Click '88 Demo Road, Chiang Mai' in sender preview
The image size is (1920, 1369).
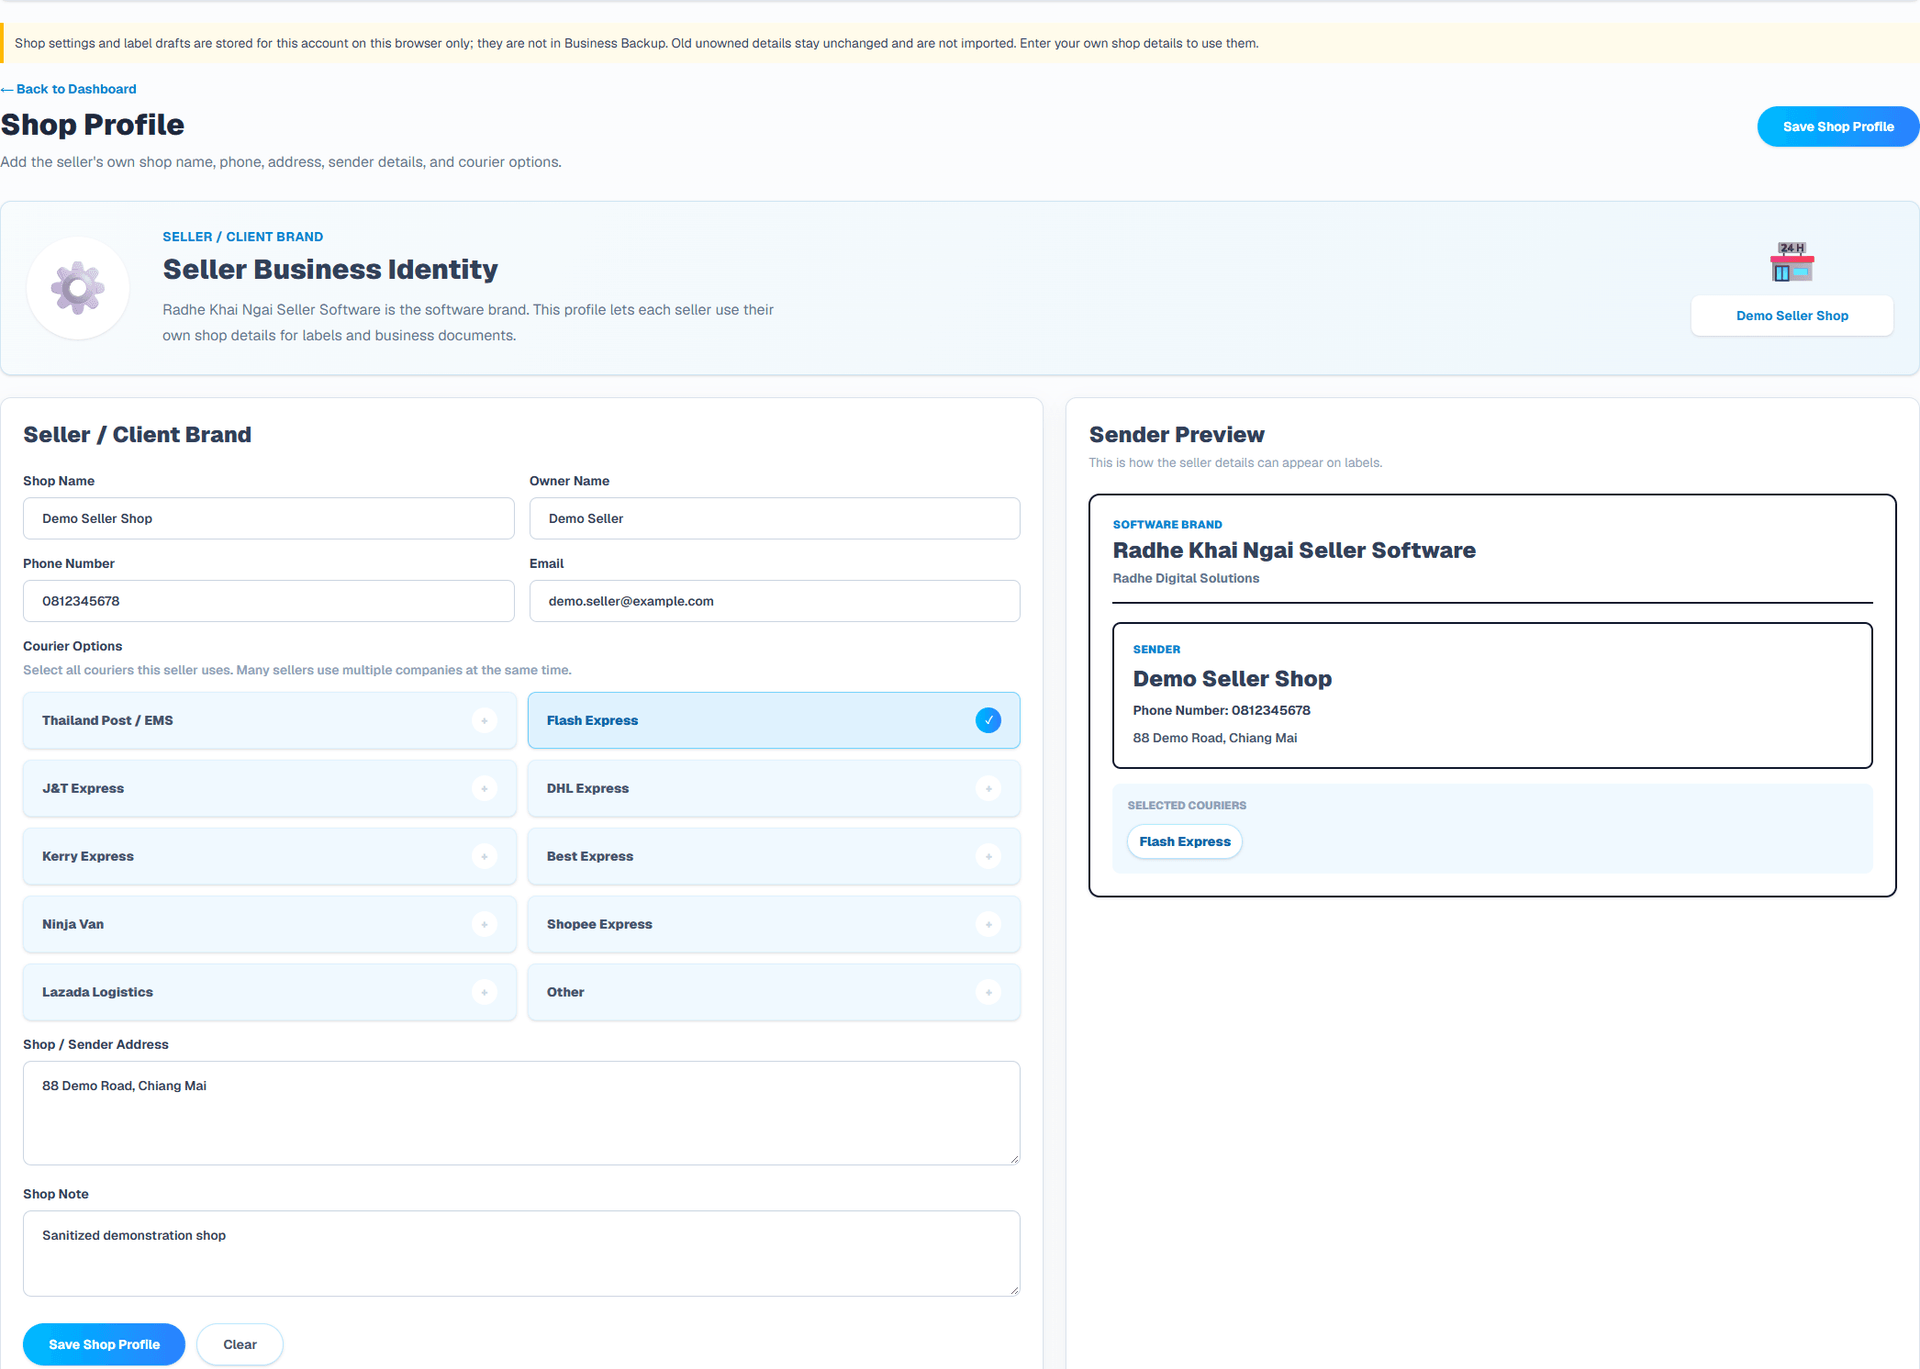pos(1215,738)
